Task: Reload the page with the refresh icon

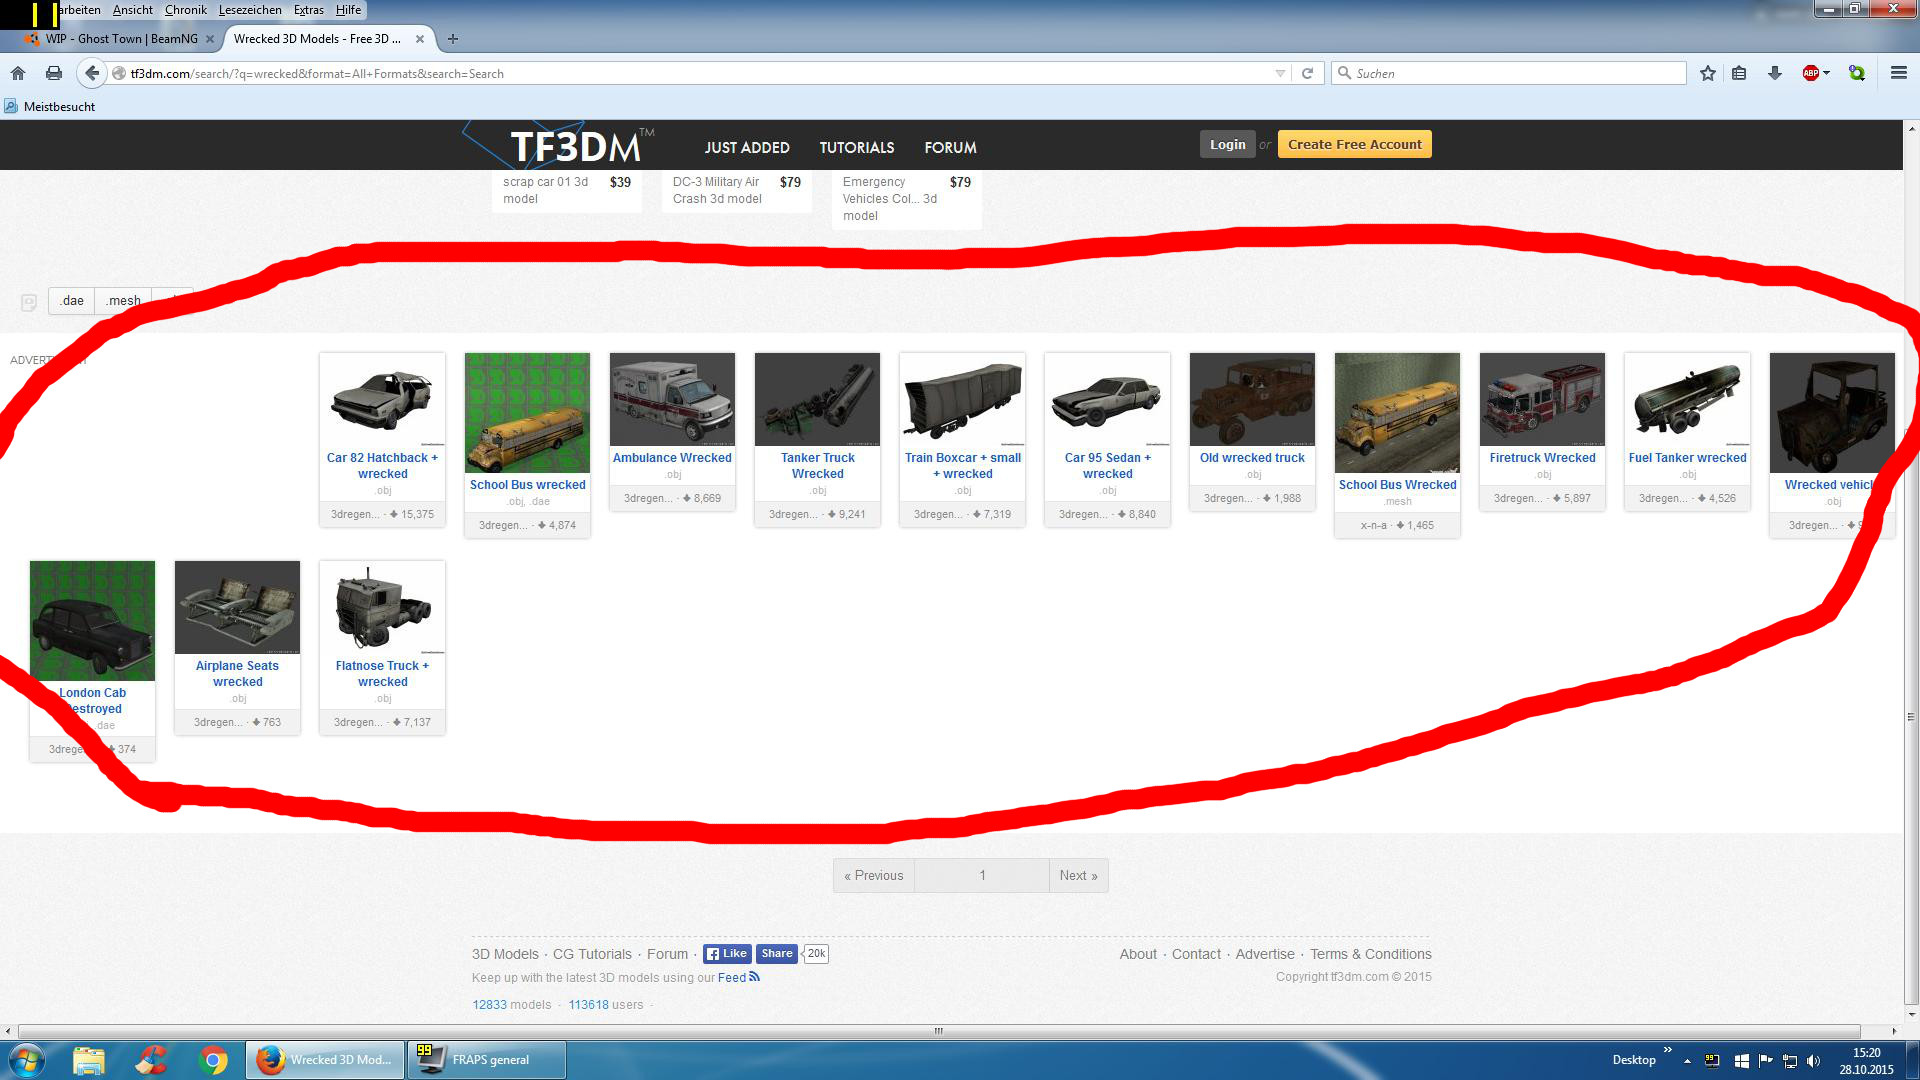Action: pyautogui.click(x=1307, y=73)
